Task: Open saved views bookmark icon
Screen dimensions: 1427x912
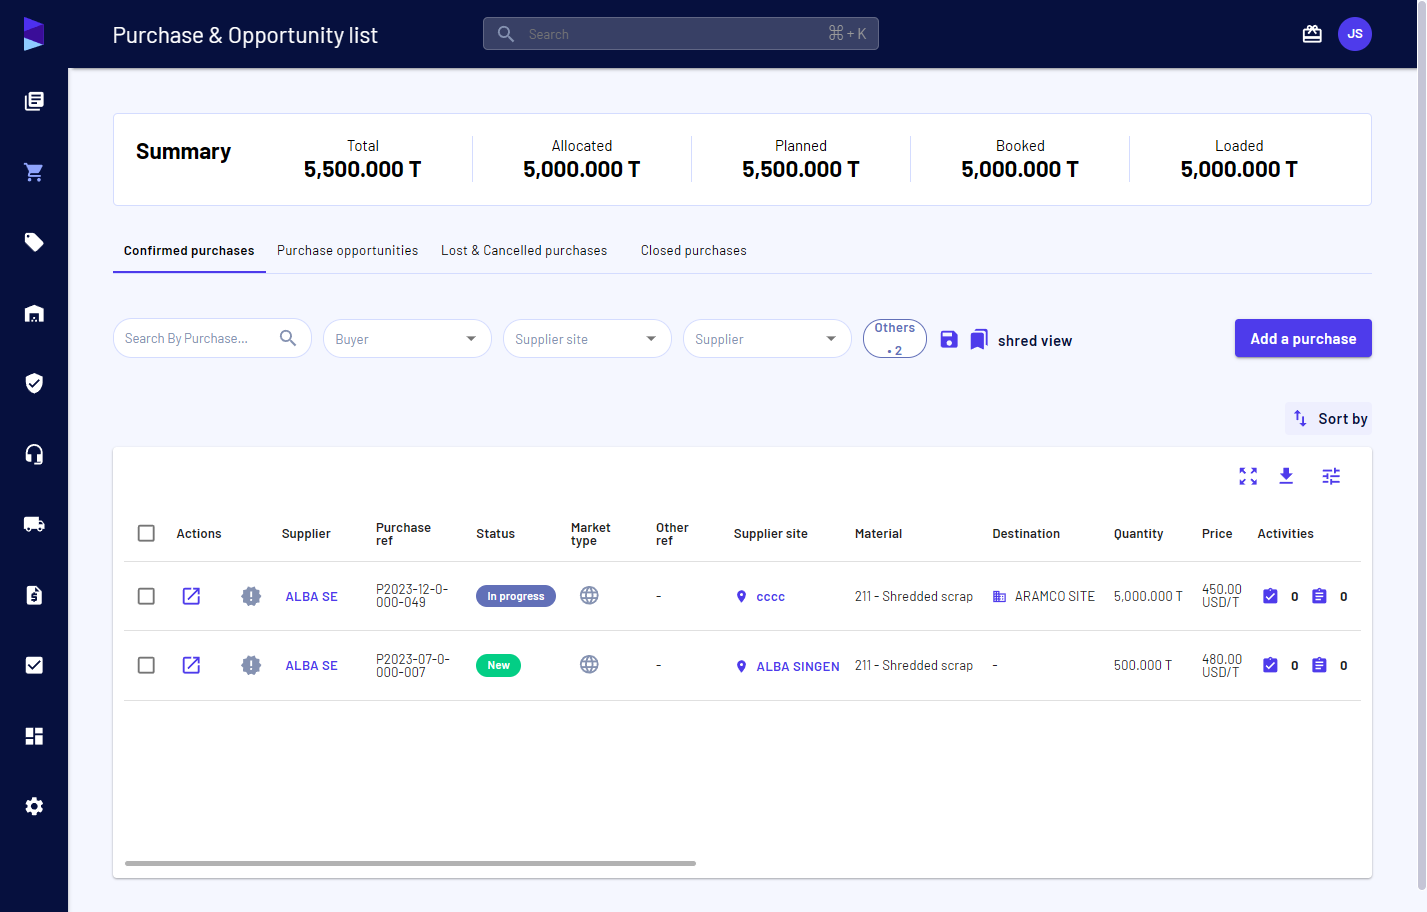Action: (x=979, y=340)
